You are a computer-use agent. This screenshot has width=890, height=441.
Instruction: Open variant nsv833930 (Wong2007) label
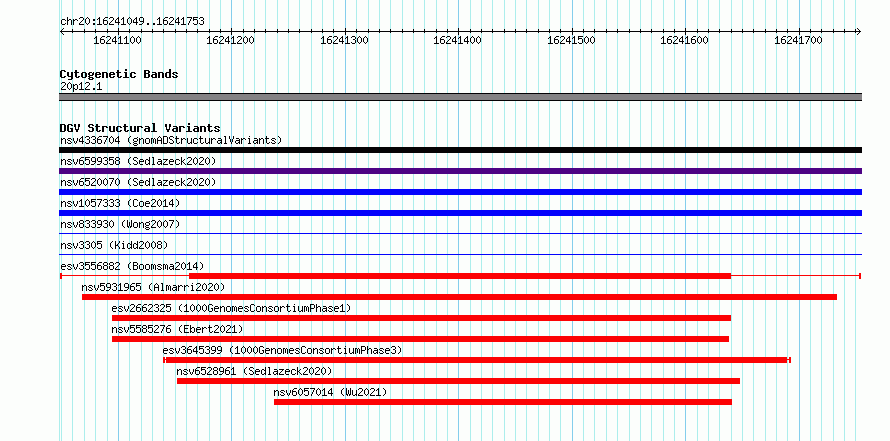point(120,224)
